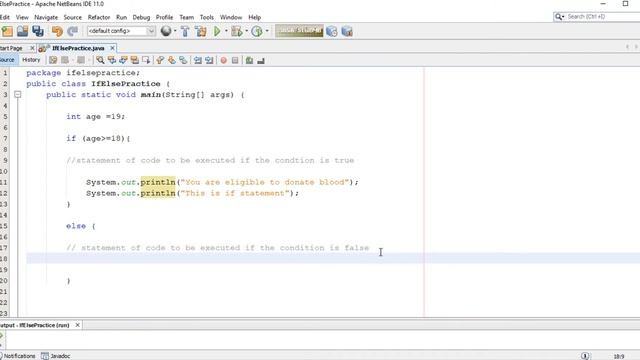The height and width of the screenshot is (360, 640).
Task: Open the Refactor menu
Action: (99, 17)
